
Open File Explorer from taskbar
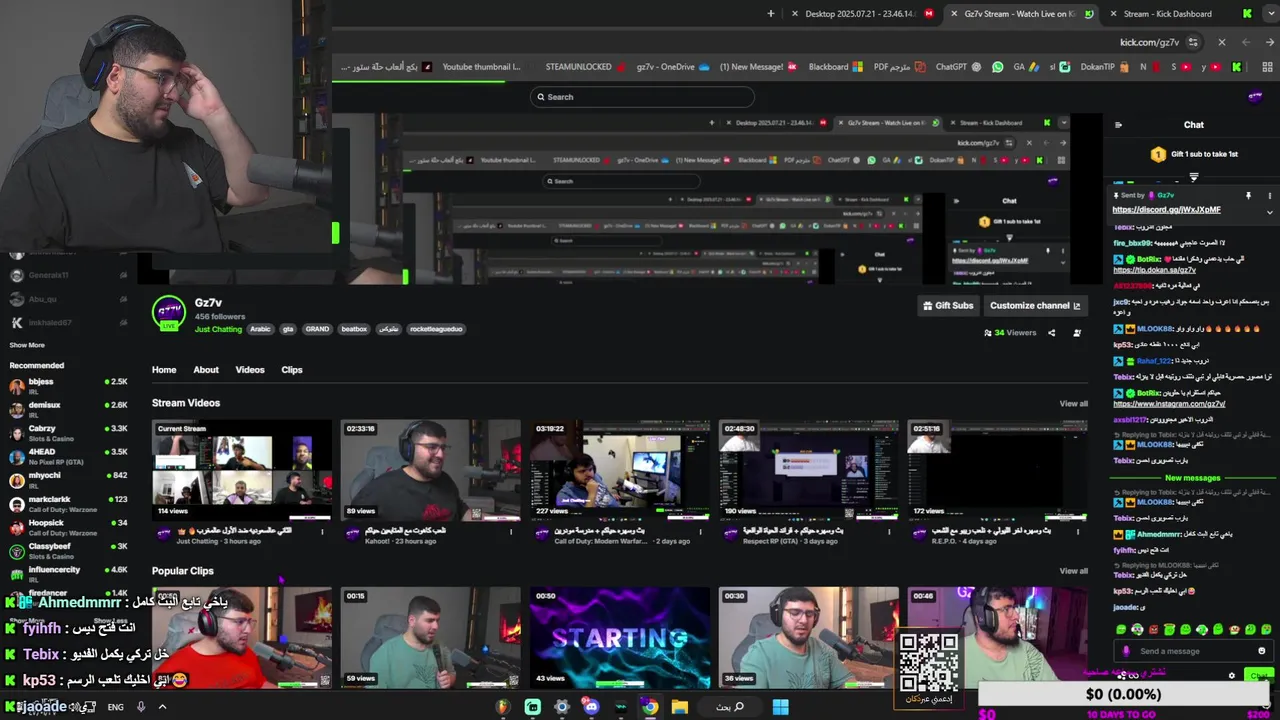(x=680, y=707)
